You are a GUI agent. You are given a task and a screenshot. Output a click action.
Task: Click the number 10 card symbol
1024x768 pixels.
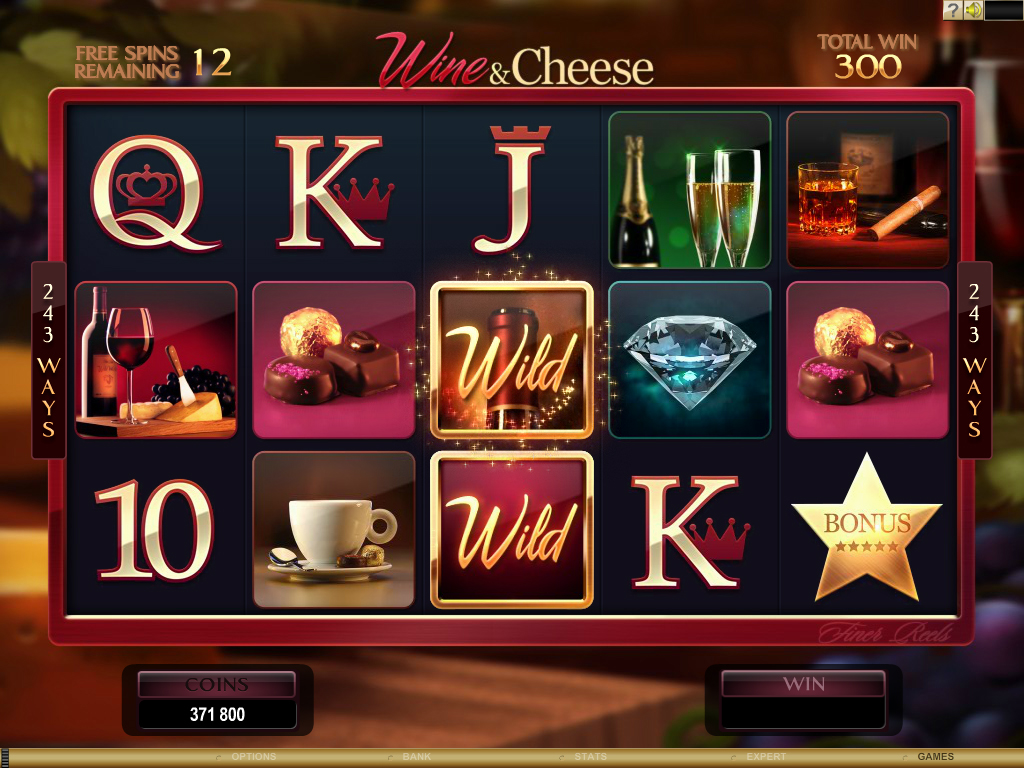click(155, 530)
